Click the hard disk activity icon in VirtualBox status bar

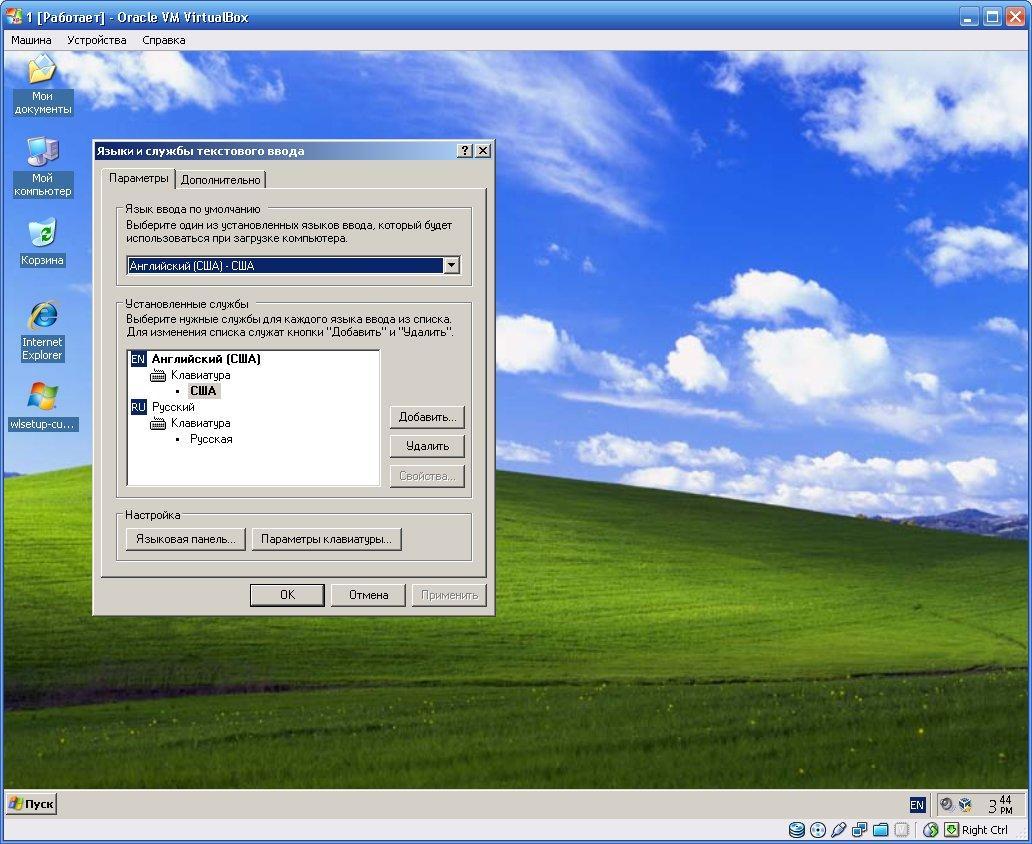[x=797, y=830]
